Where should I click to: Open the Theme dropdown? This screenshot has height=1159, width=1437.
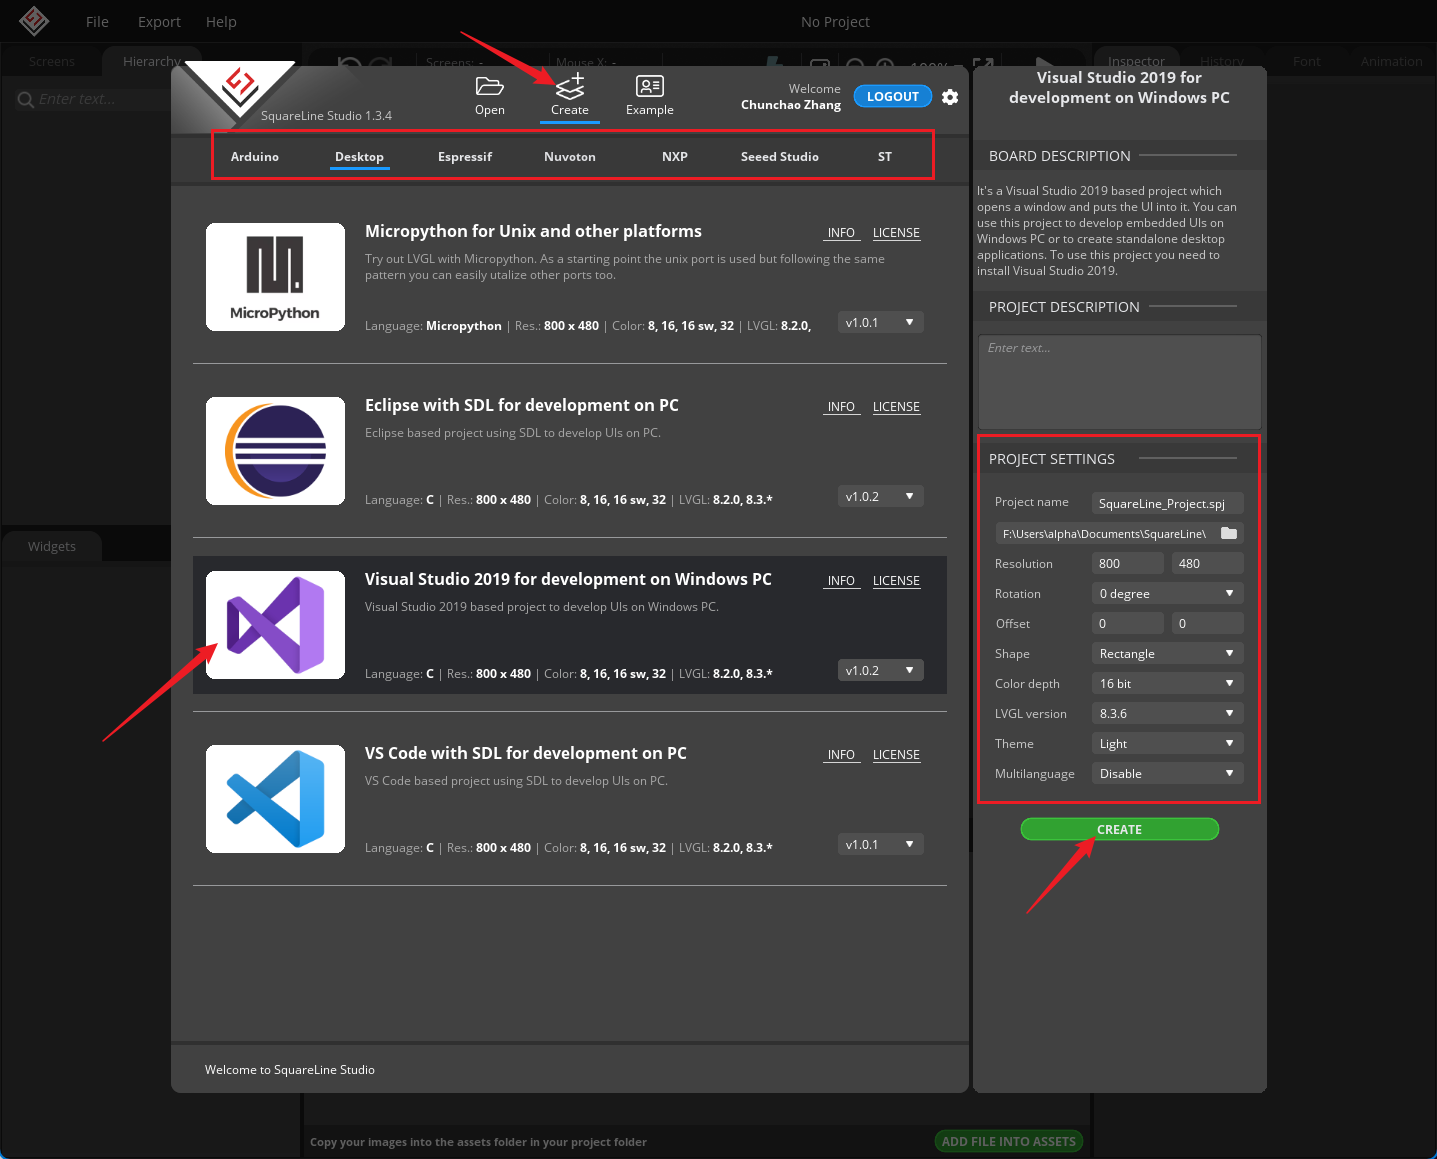(1166, 743)
